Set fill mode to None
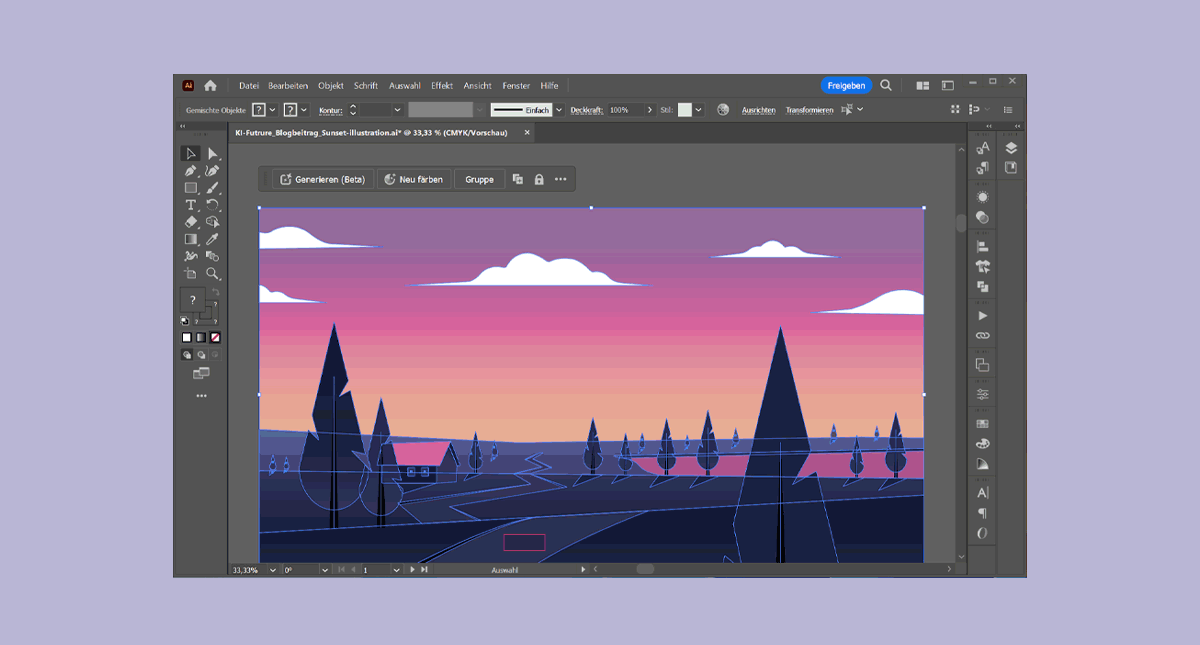Screen dimensions: 1200x645 click(x=215, y=338)
